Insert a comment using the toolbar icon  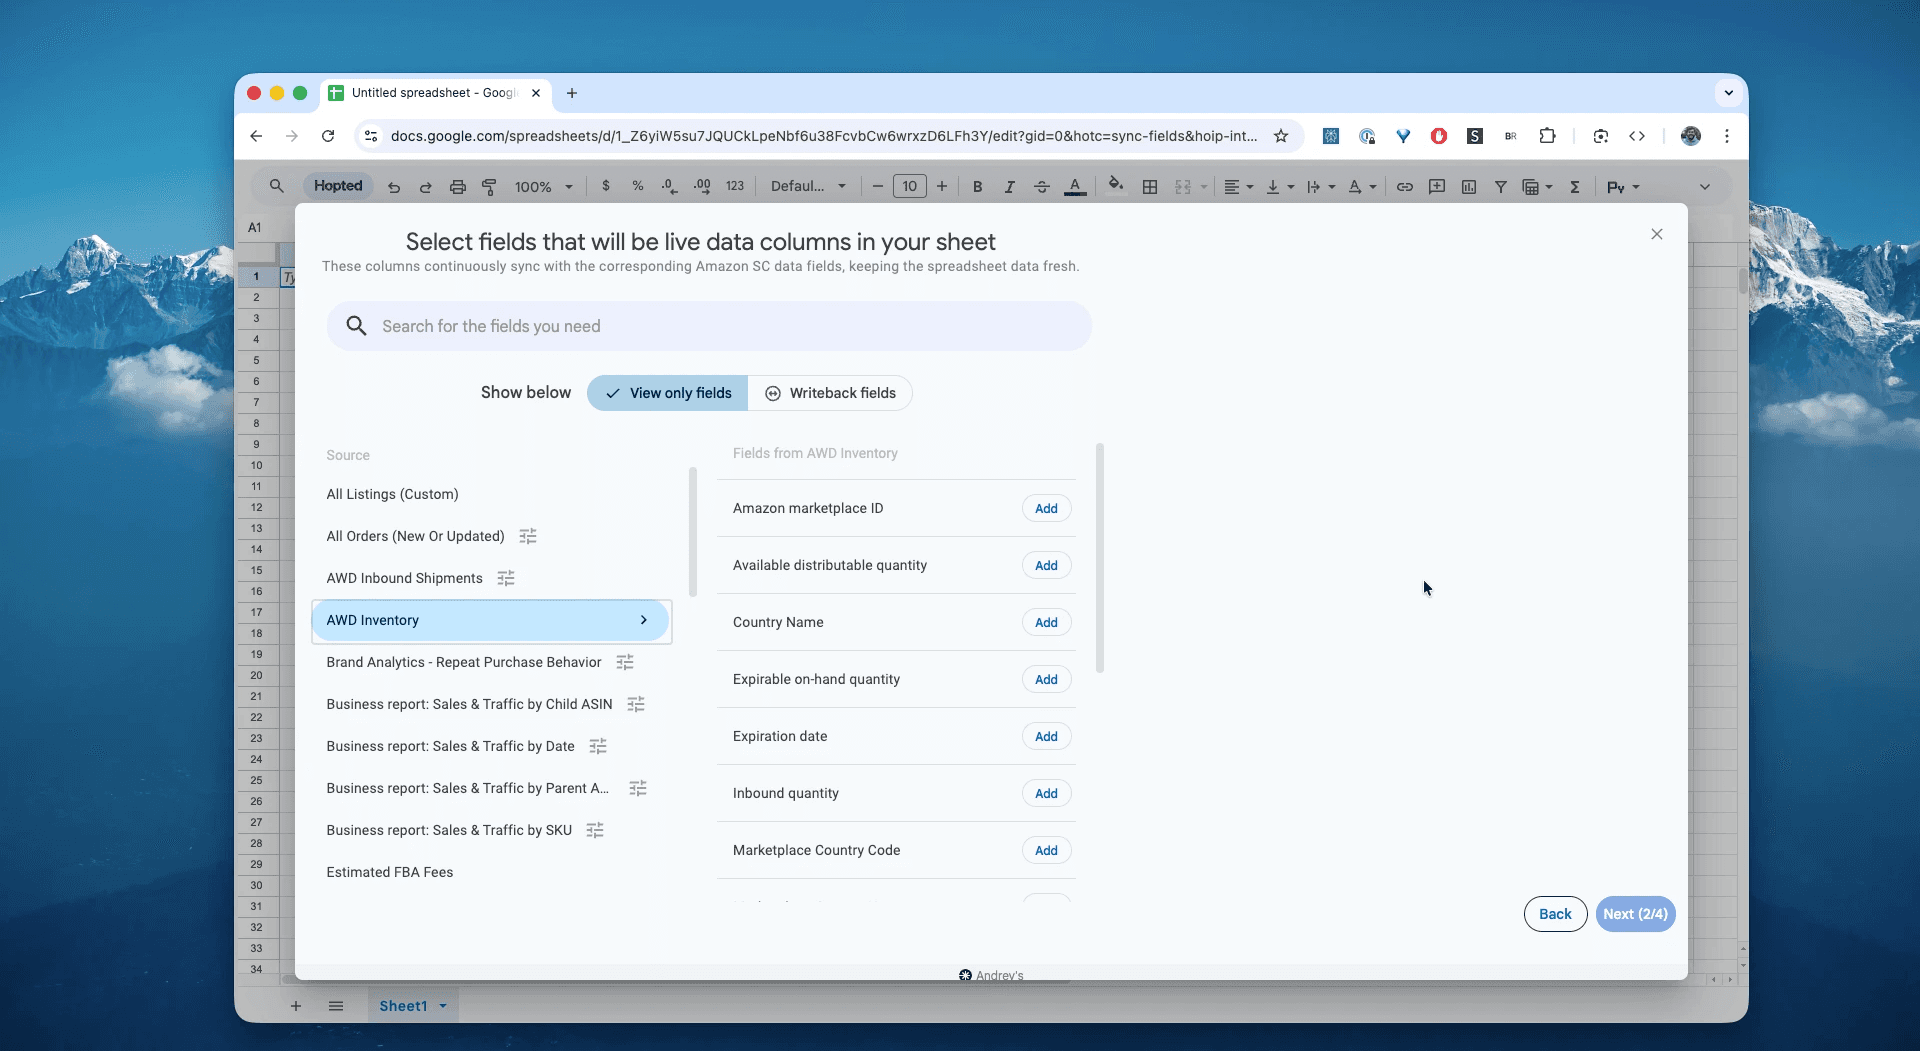[1437, 187]
